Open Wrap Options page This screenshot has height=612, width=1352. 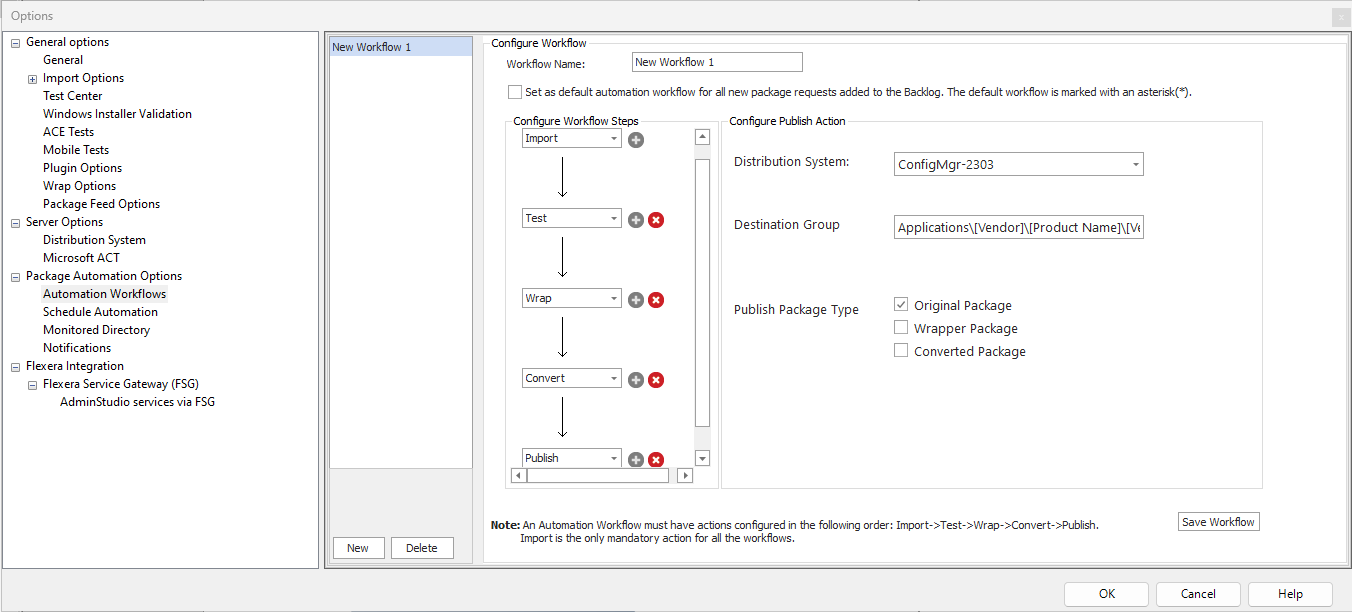(79, 186)
